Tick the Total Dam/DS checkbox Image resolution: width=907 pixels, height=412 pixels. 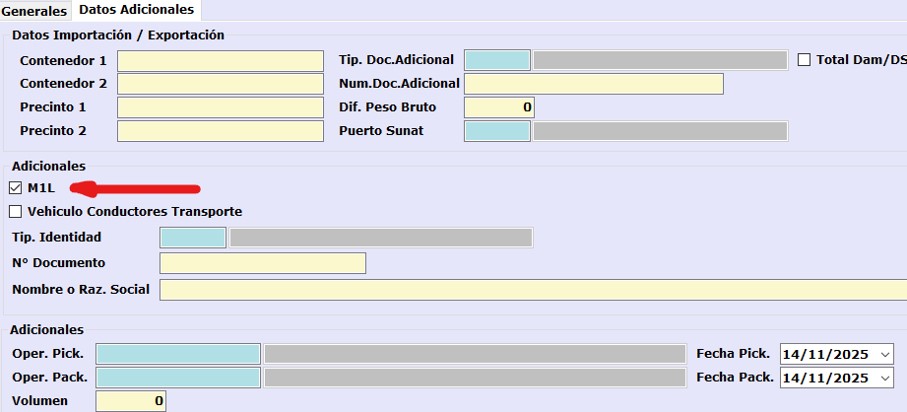(804, 60)
